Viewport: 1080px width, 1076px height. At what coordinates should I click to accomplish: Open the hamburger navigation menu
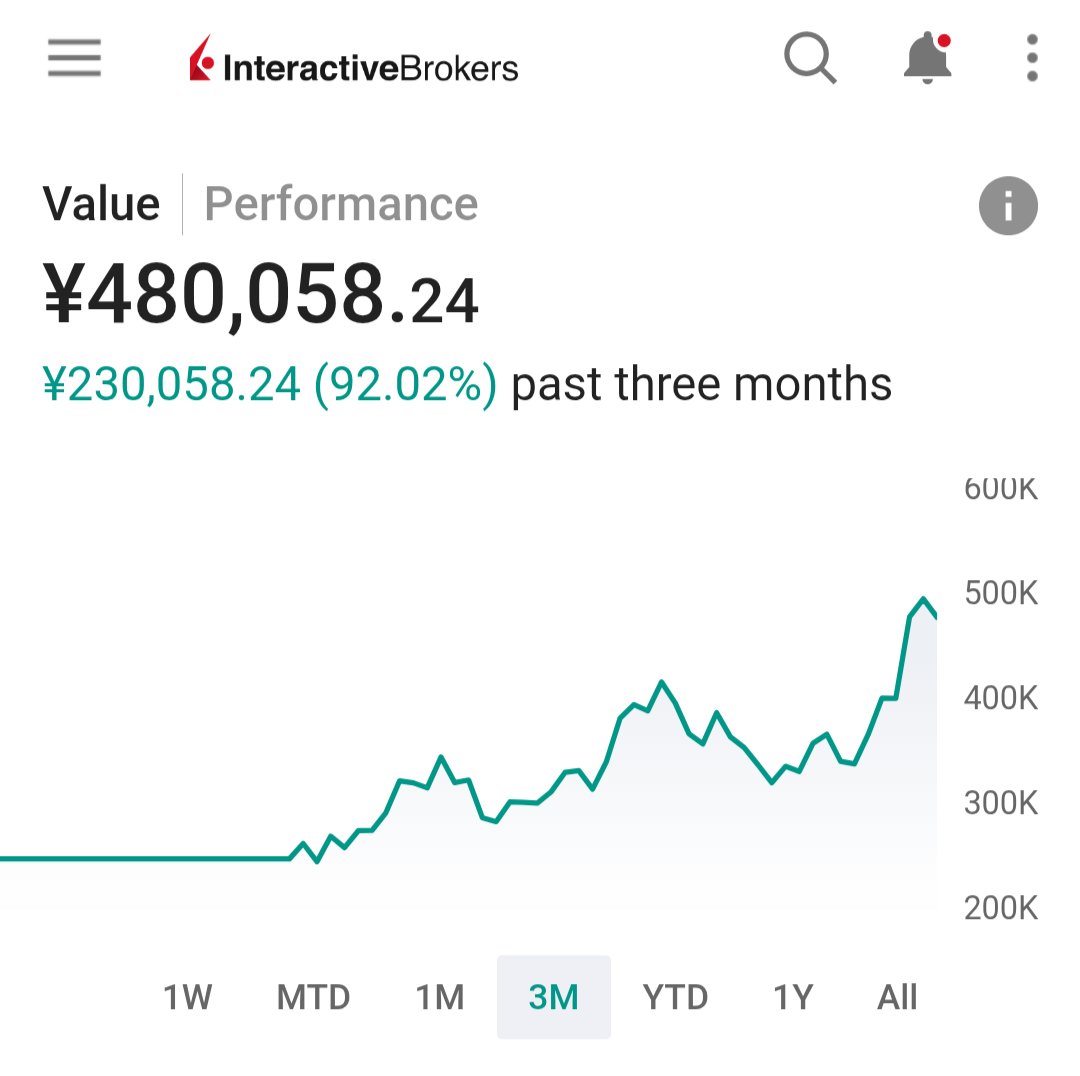(x=74, y=58)
